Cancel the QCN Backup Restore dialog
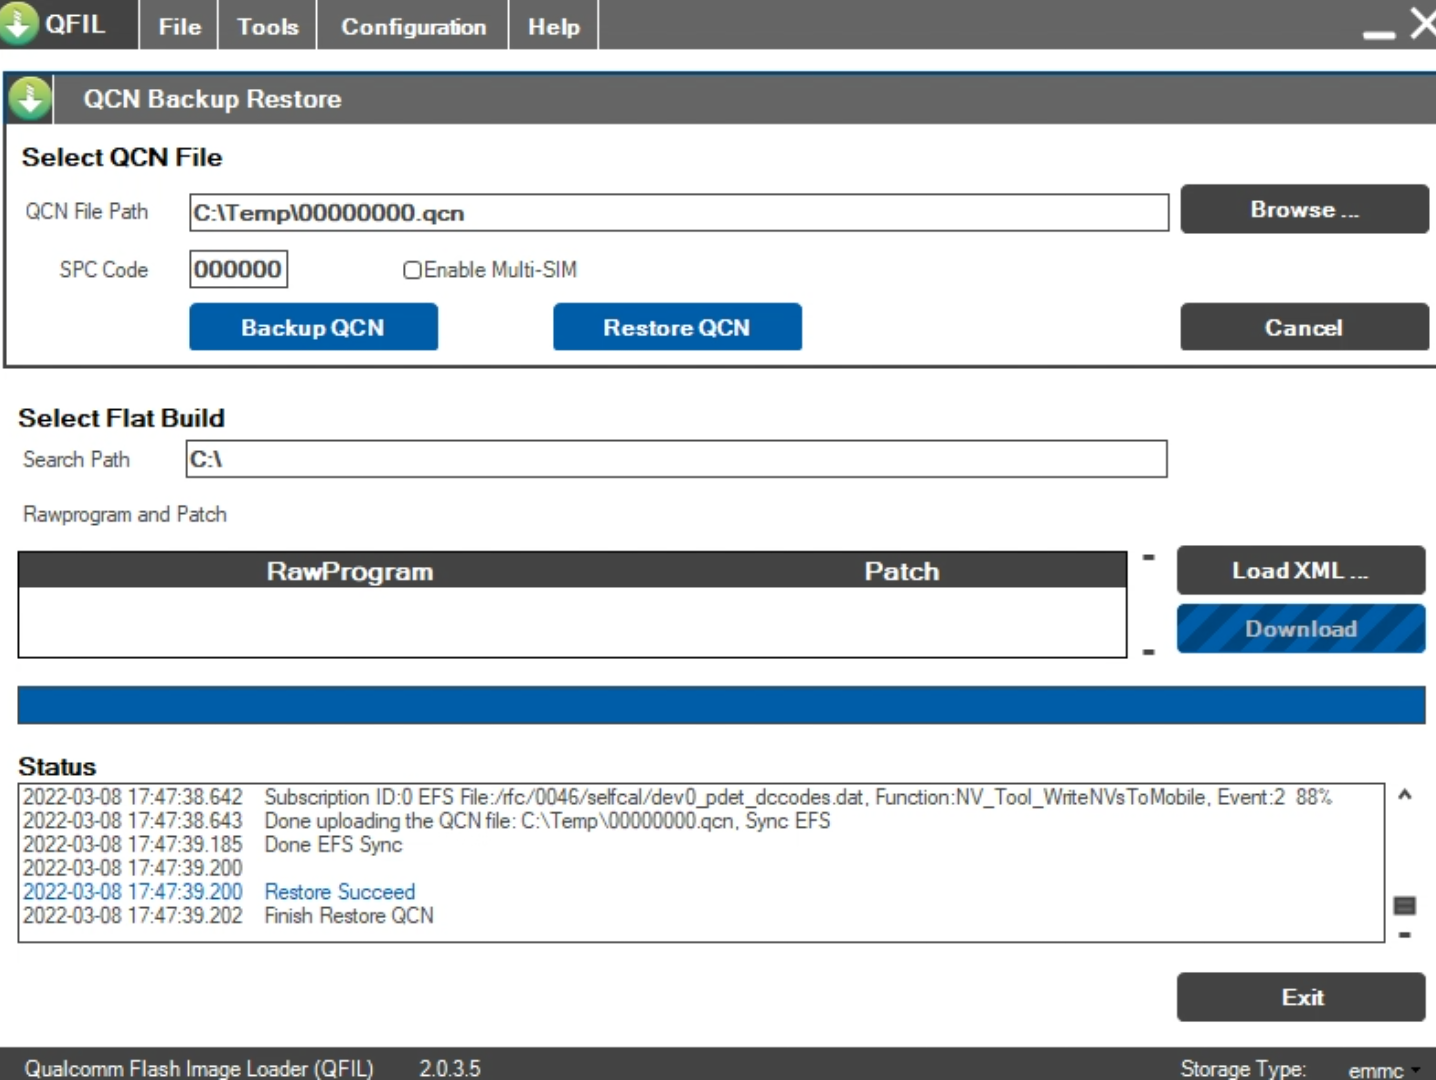Viewport: 1436px width, 1080px height. pyautogui.click(x=1304, y=327)
